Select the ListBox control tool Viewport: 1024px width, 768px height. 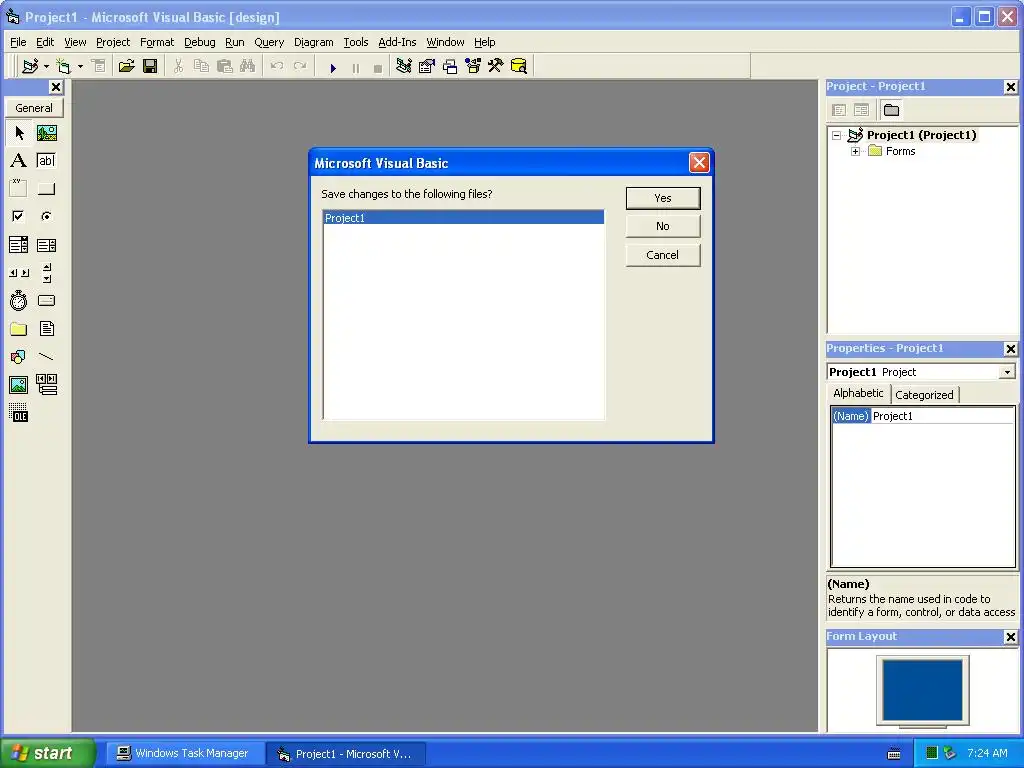coord(46,245)
